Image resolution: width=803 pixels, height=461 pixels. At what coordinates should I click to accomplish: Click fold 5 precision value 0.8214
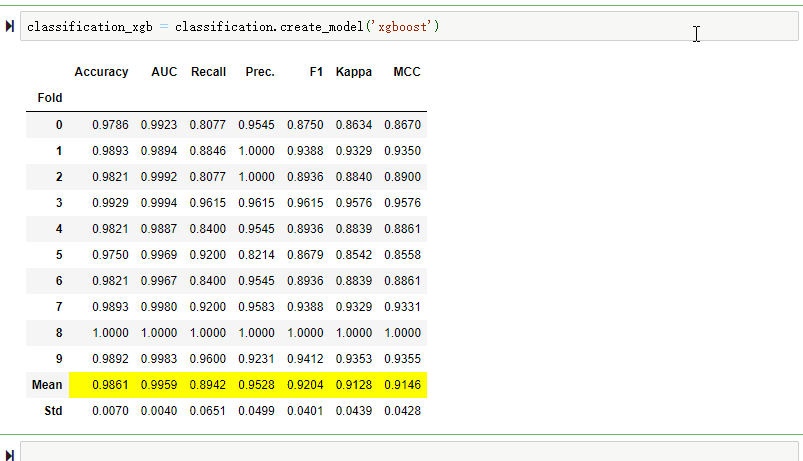pyautogui.click(x=256, y=255)
